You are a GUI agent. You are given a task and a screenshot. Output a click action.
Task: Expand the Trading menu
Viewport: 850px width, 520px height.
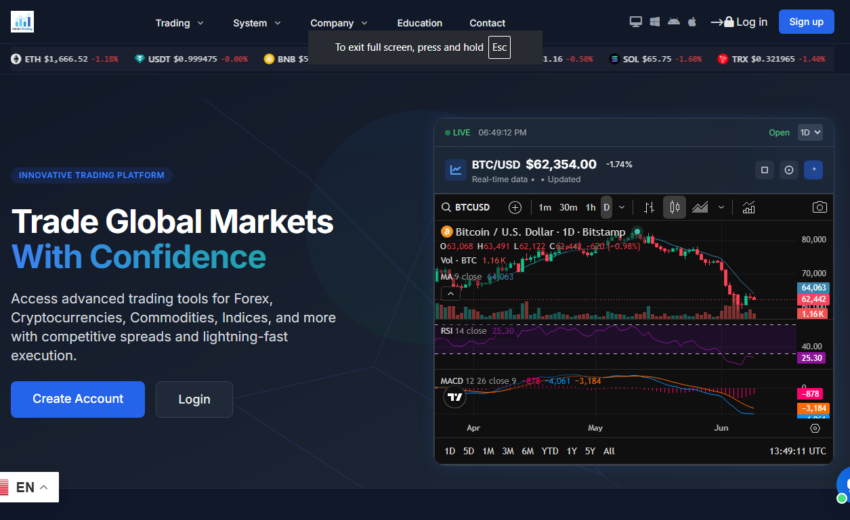179,23
